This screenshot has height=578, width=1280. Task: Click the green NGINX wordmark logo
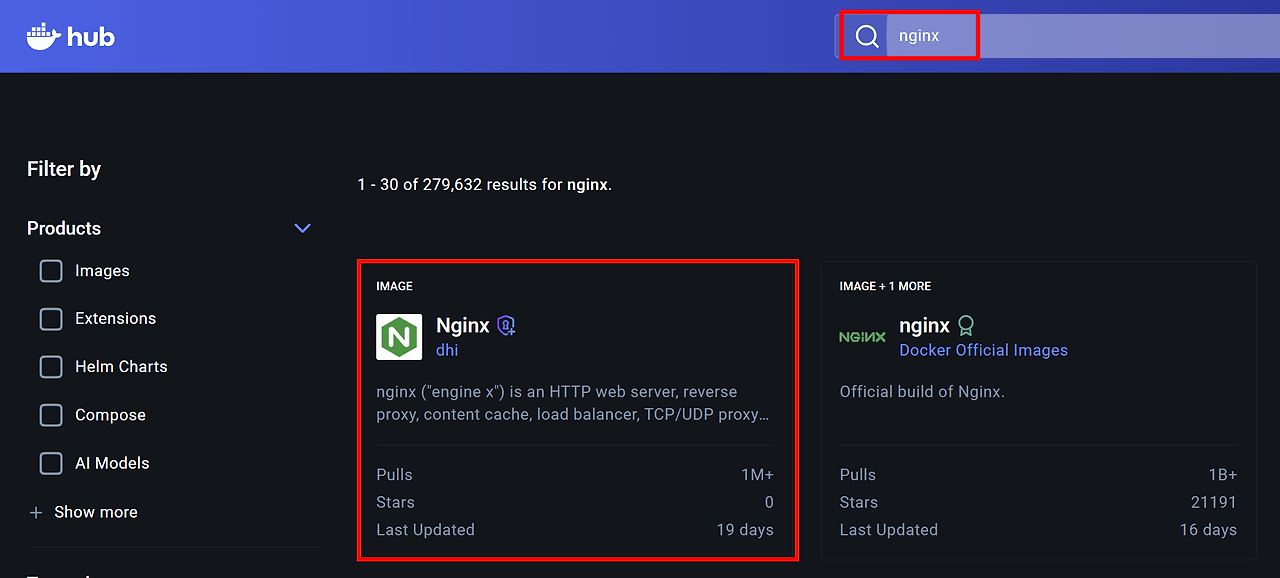point(862,337)
